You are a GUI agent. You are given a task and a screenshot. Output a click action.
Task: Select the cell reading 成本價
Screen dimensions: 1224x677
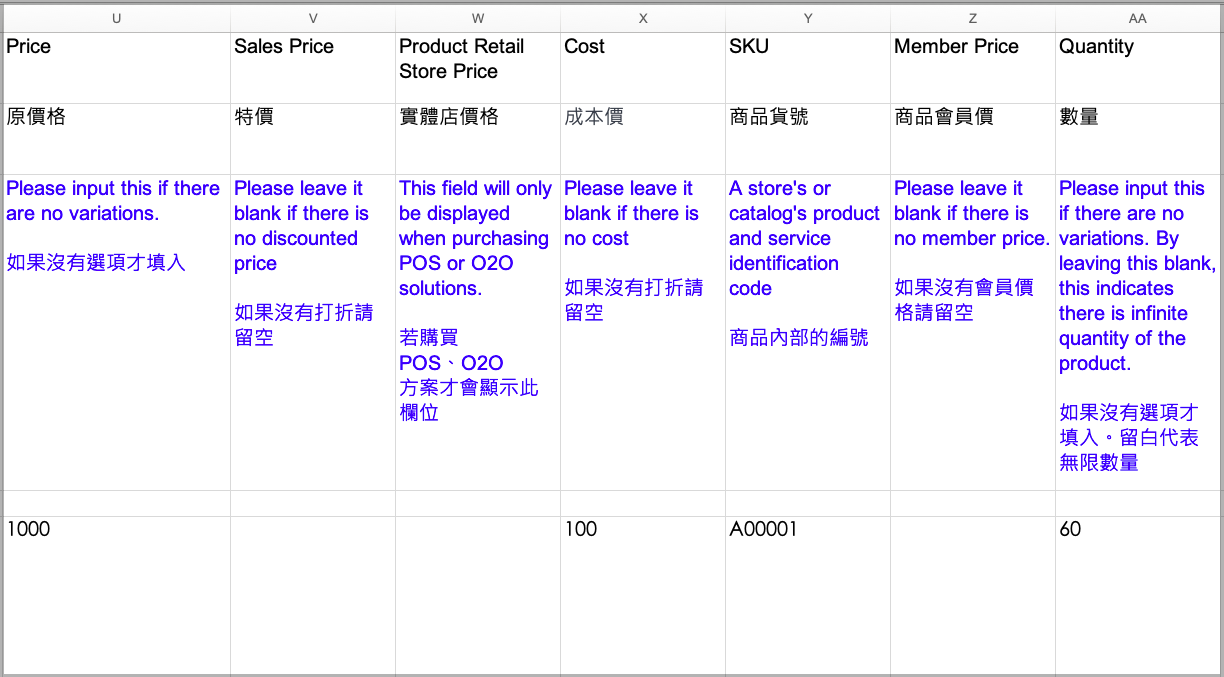tap(643, 139)
